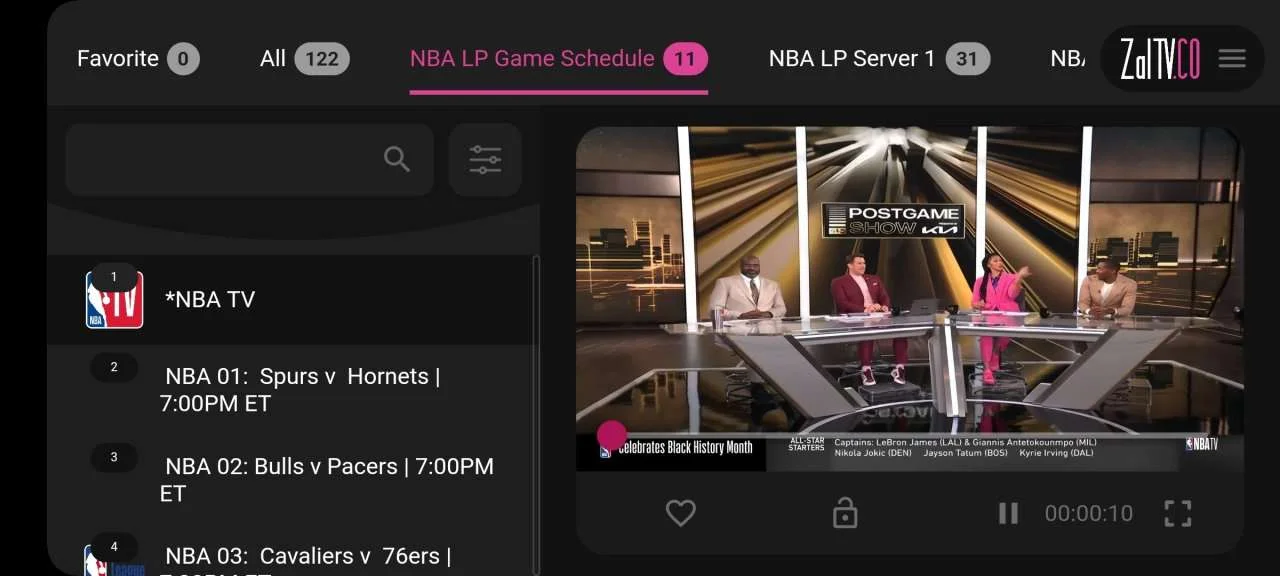This screenshot has width=1280, height=576.
Task: Click the video preview thumbnail
Action: pyautogui.click(x=910, y=299)
